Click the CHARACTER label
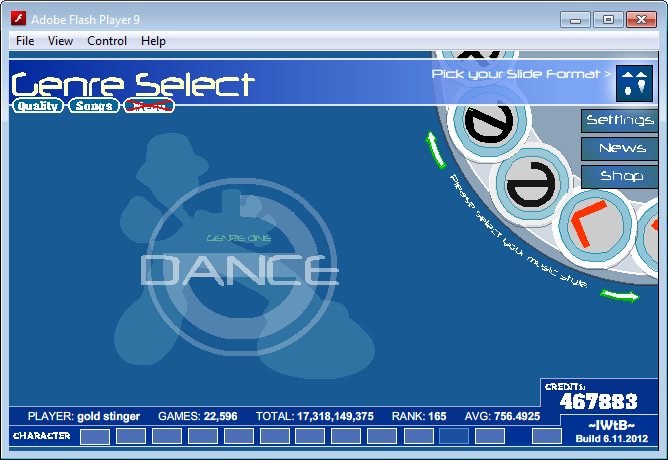The width and height of the screenshot is (668, 460). [42, 436]
